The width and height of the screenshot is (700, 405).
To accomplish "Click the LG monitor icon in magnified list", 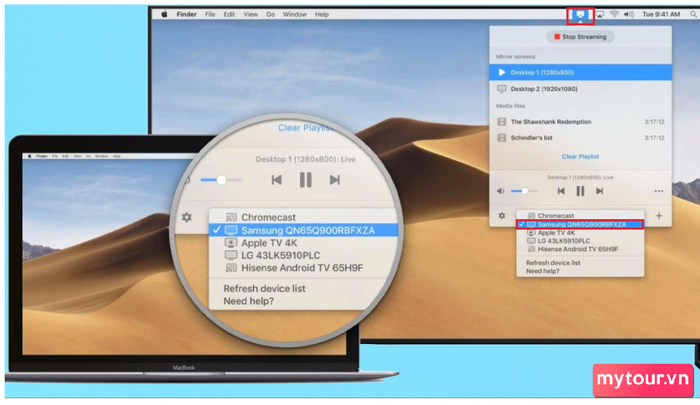I will click(231, 255).
